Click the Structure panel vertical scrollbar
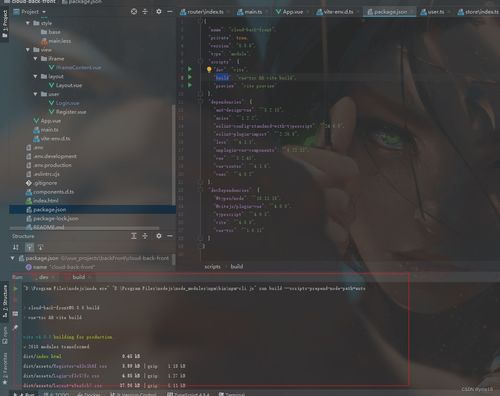The height and width of the screenshot is (396, 500). pyautogui.click(x=173, y=260)
